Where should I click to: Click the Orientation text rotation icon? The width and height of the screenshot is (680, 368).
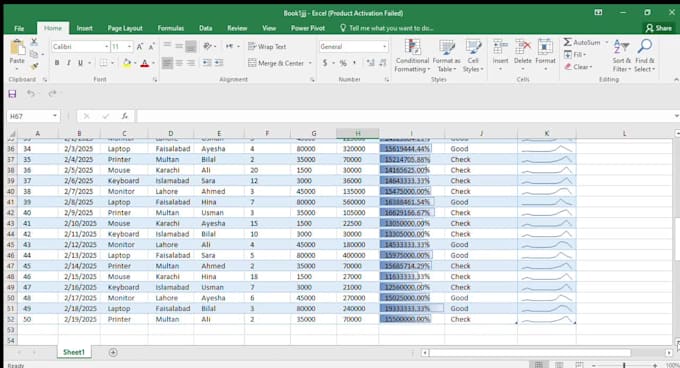pos(208,46)
